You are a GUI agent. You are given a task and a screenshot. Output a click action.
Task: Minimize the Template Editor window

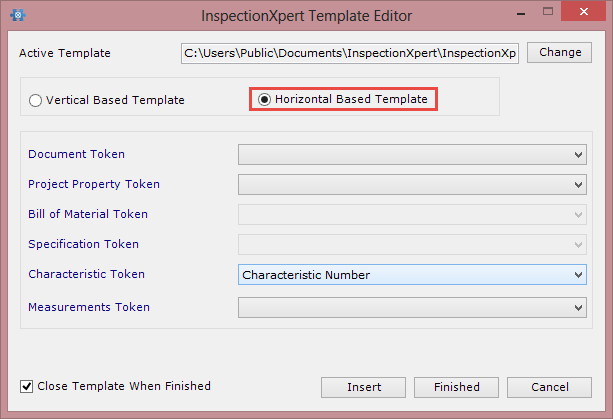[520, 13]
